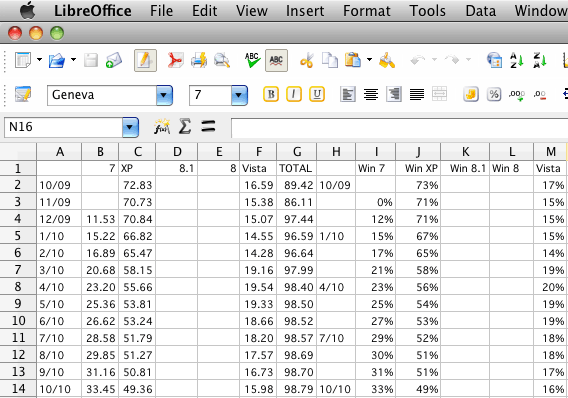Click the scissors Cut icon

306,60
